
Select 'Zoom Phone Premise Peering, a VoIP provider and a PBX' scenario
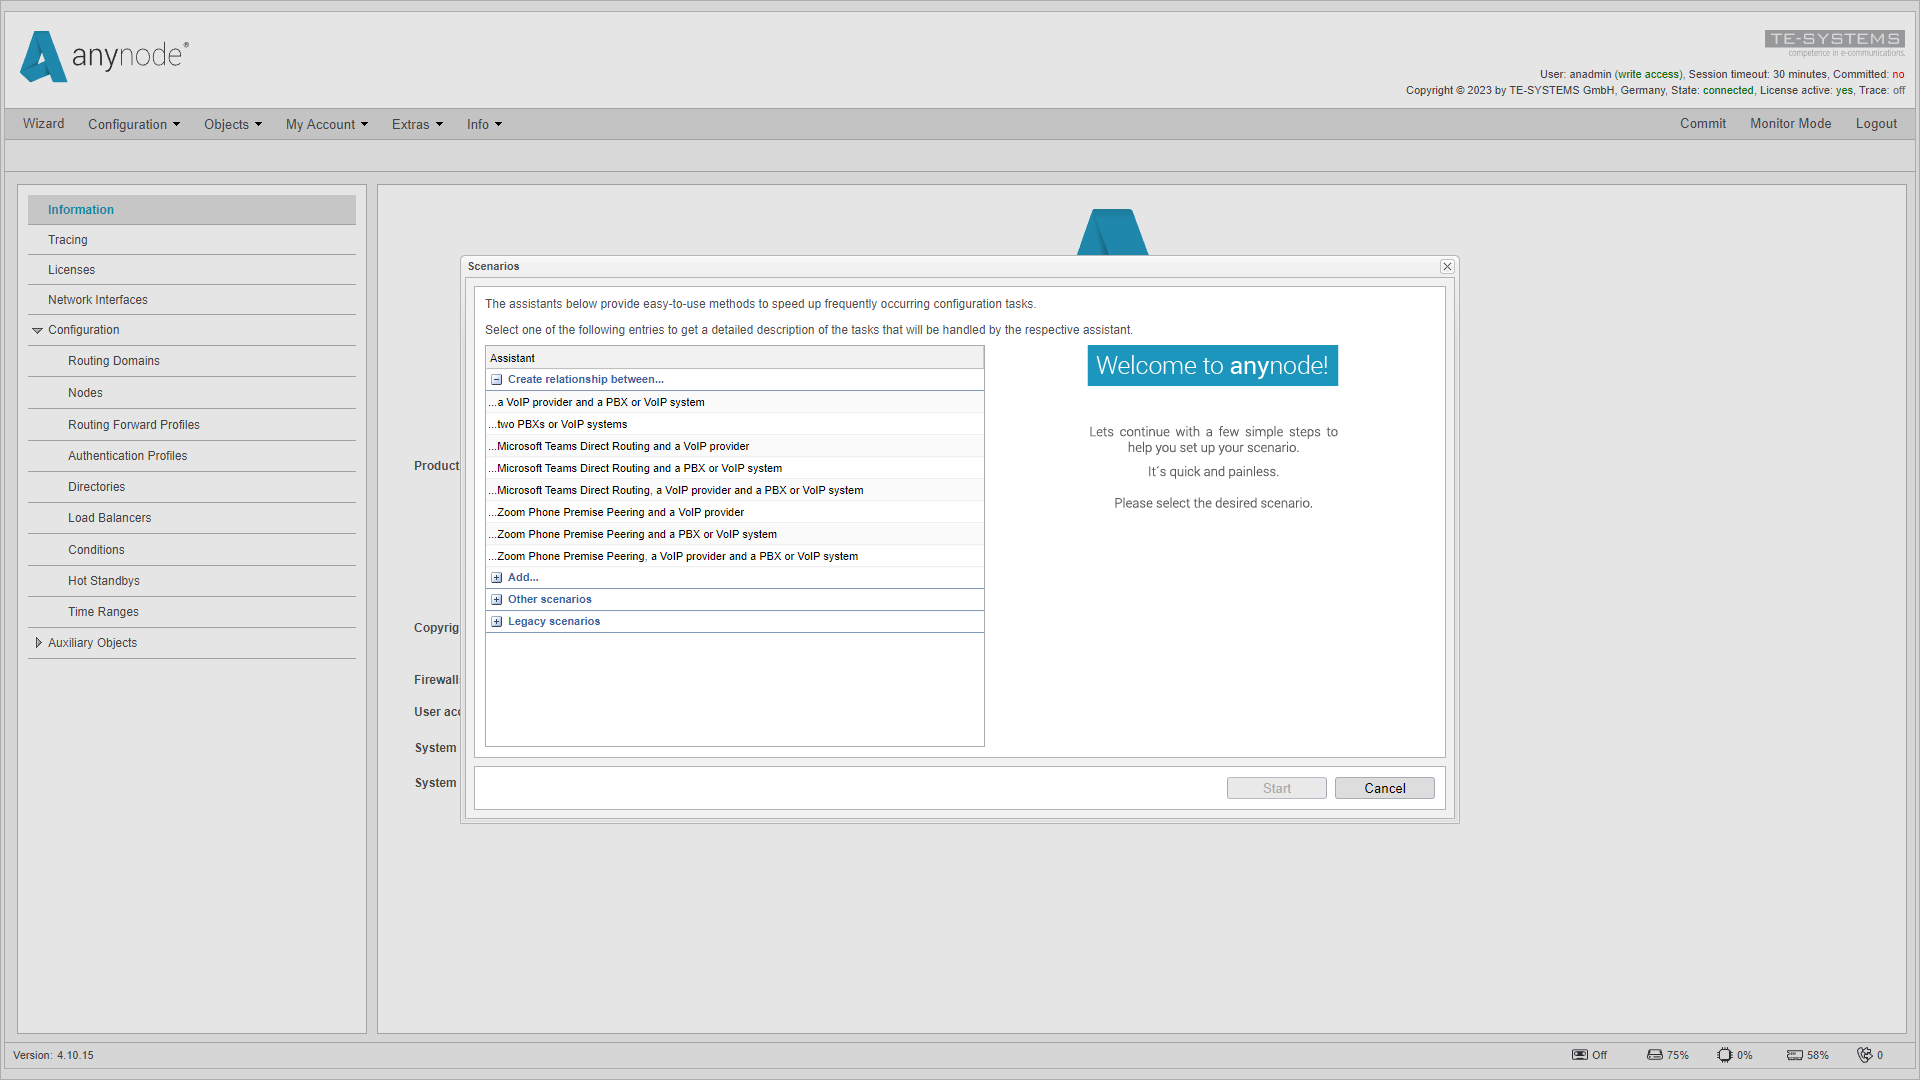click(735, 556)
